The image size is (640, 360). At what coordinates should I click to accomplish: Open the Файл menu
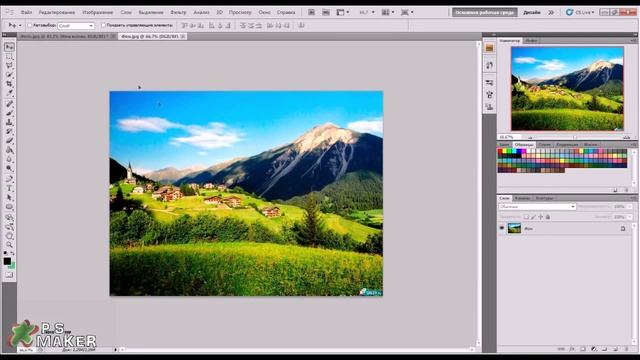point(26,13)
